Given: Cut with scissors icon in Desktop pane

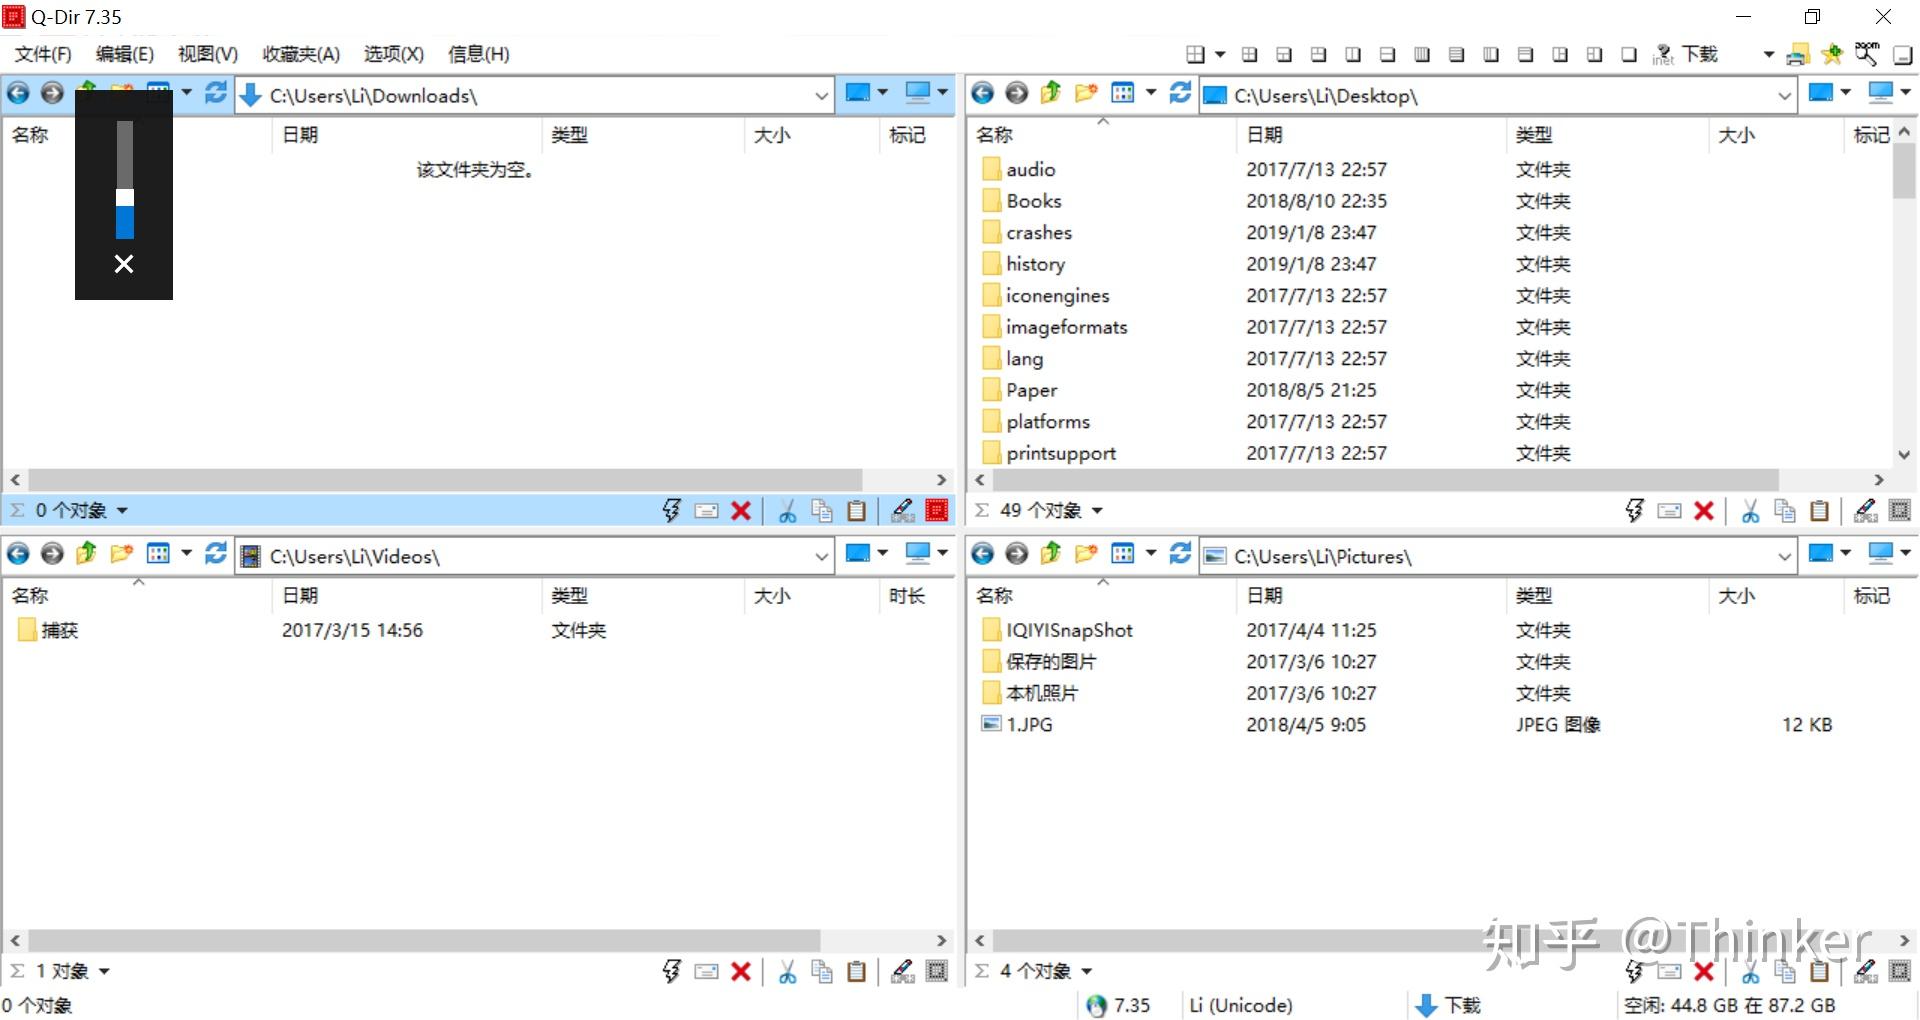Looking at the screenshot, I should (x=1750, y=511).
